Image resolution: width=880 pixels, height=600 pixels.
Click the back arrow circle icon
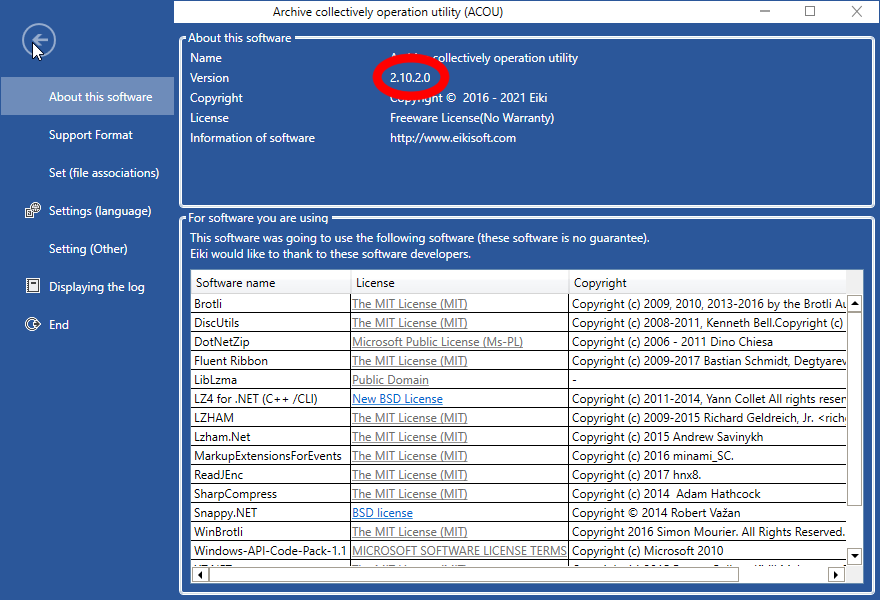[38, 42]
